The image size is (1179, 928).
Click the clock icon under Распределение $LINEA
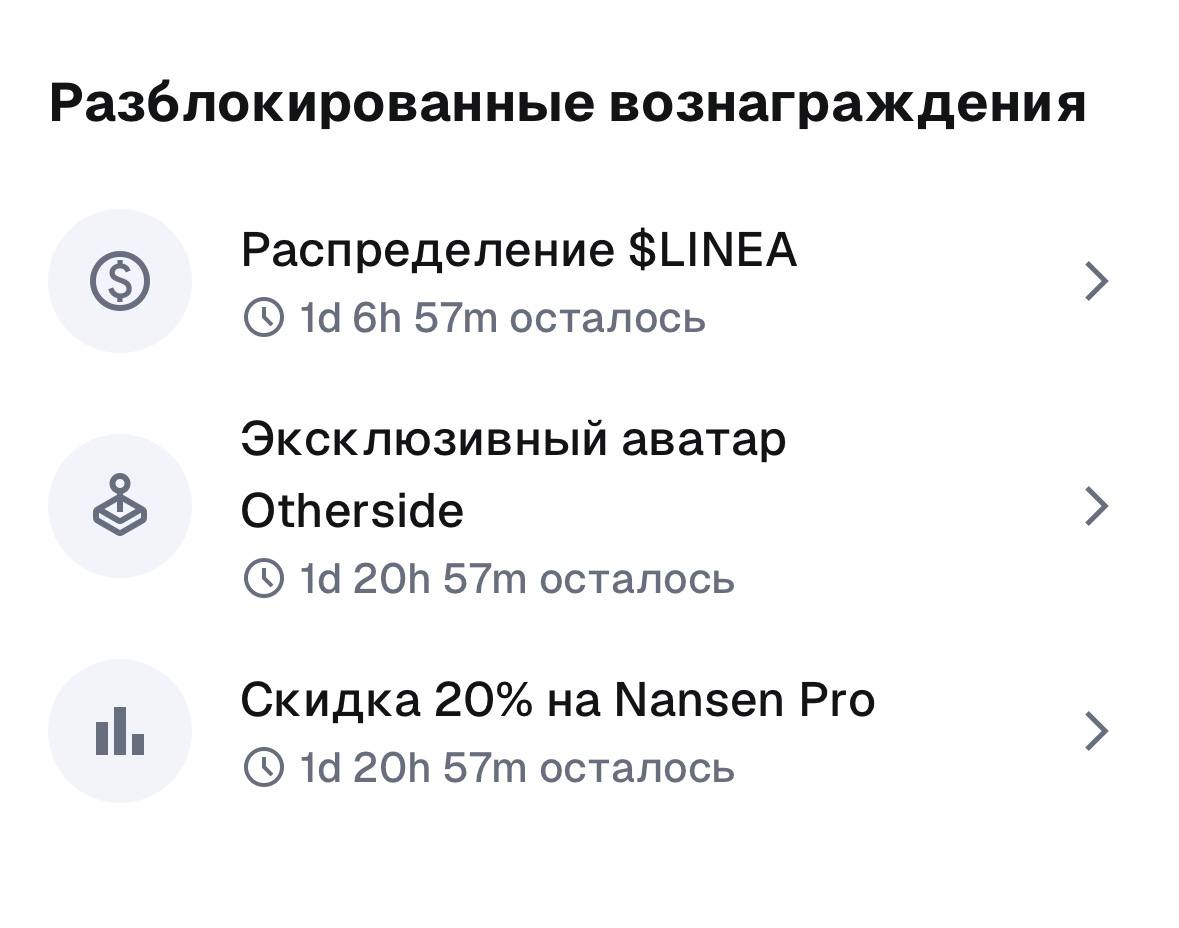pyautogui.click(x=264, y=318)
